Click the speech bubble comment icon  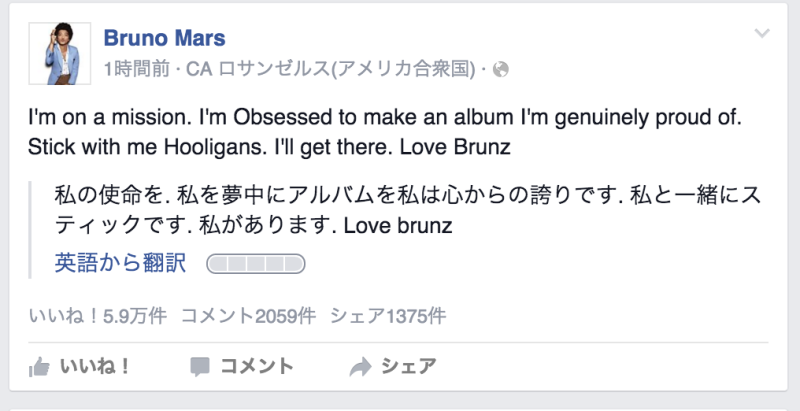tap(200, 367)
